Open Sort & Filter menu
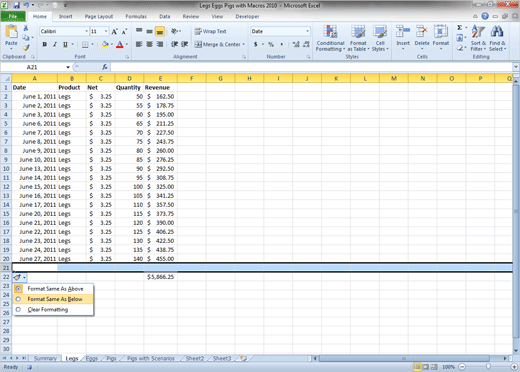 coord(478,39)
